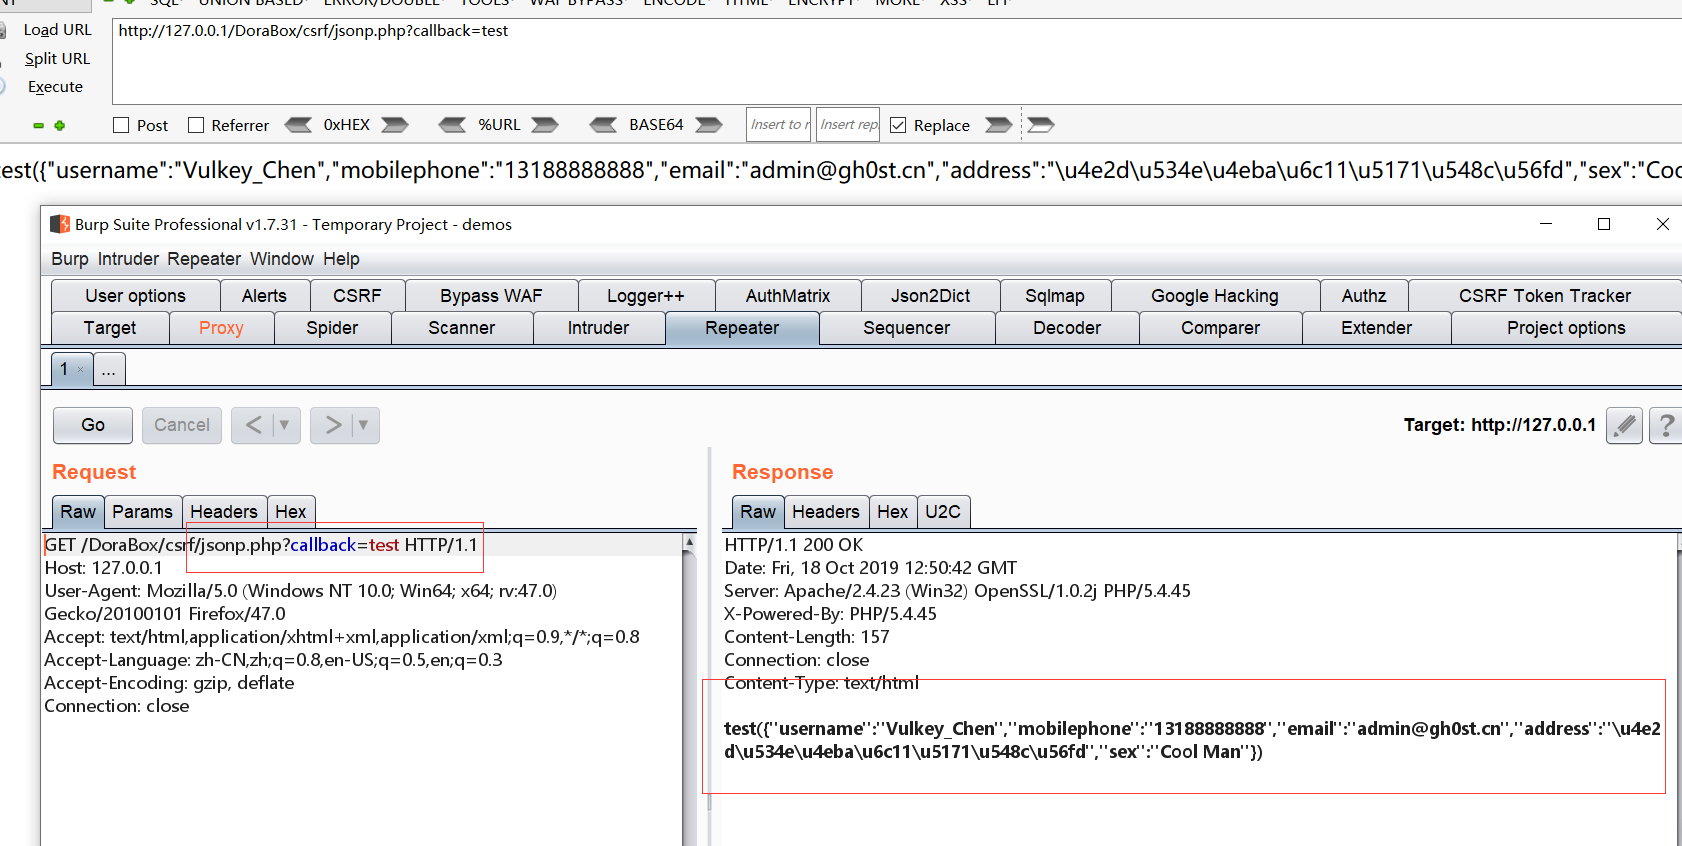Open the CSRF tab
Image resolution: width=1682 pixels, height=846 pixels.
(x=357, y=296)
